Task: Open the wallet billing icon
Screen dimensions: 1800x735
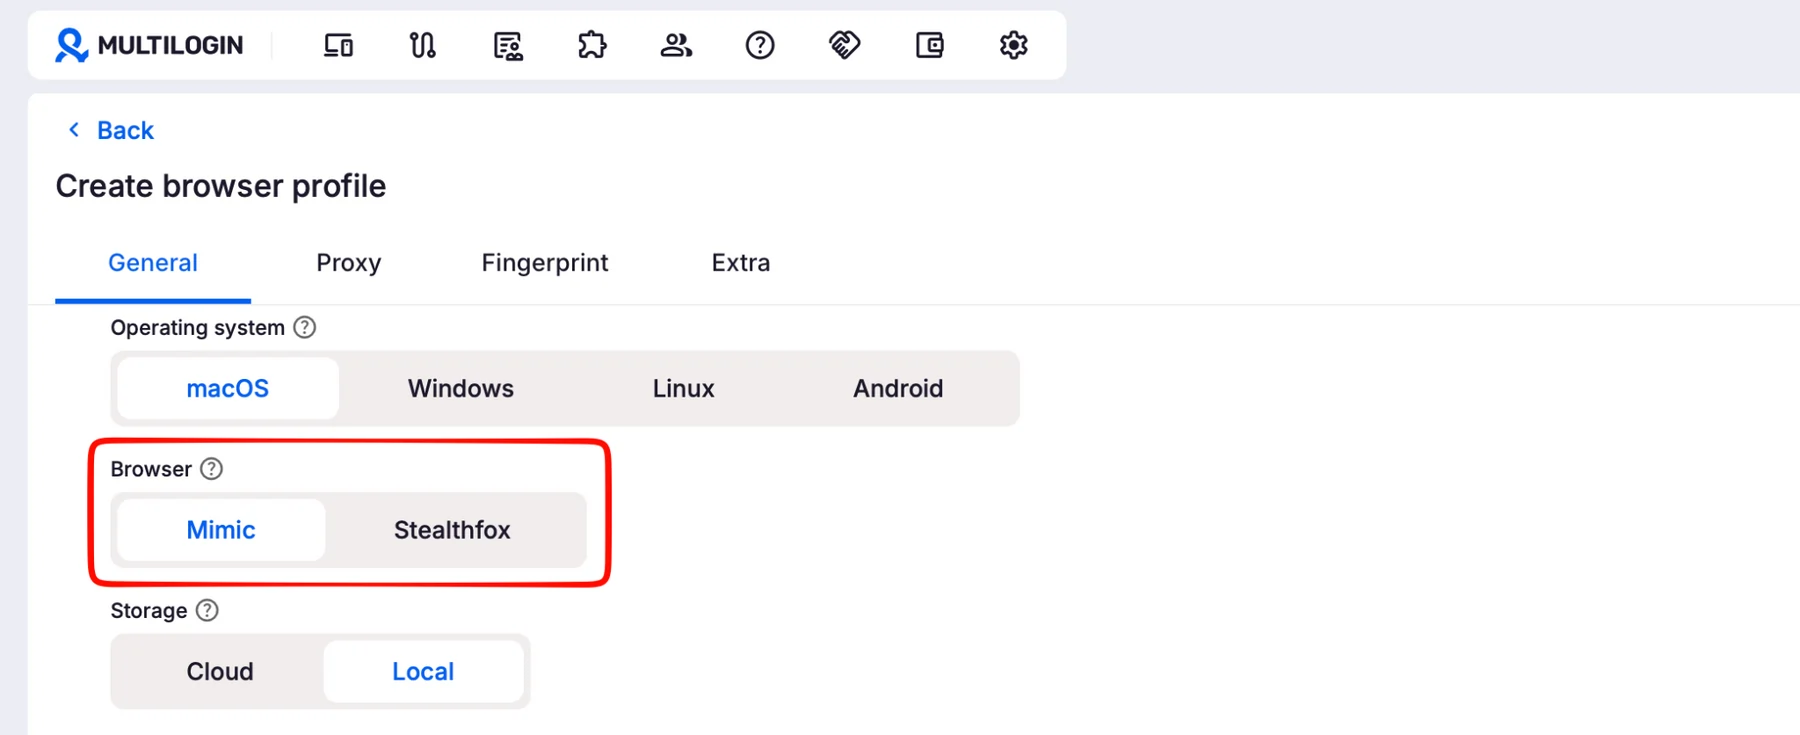Action: [929, 45]
